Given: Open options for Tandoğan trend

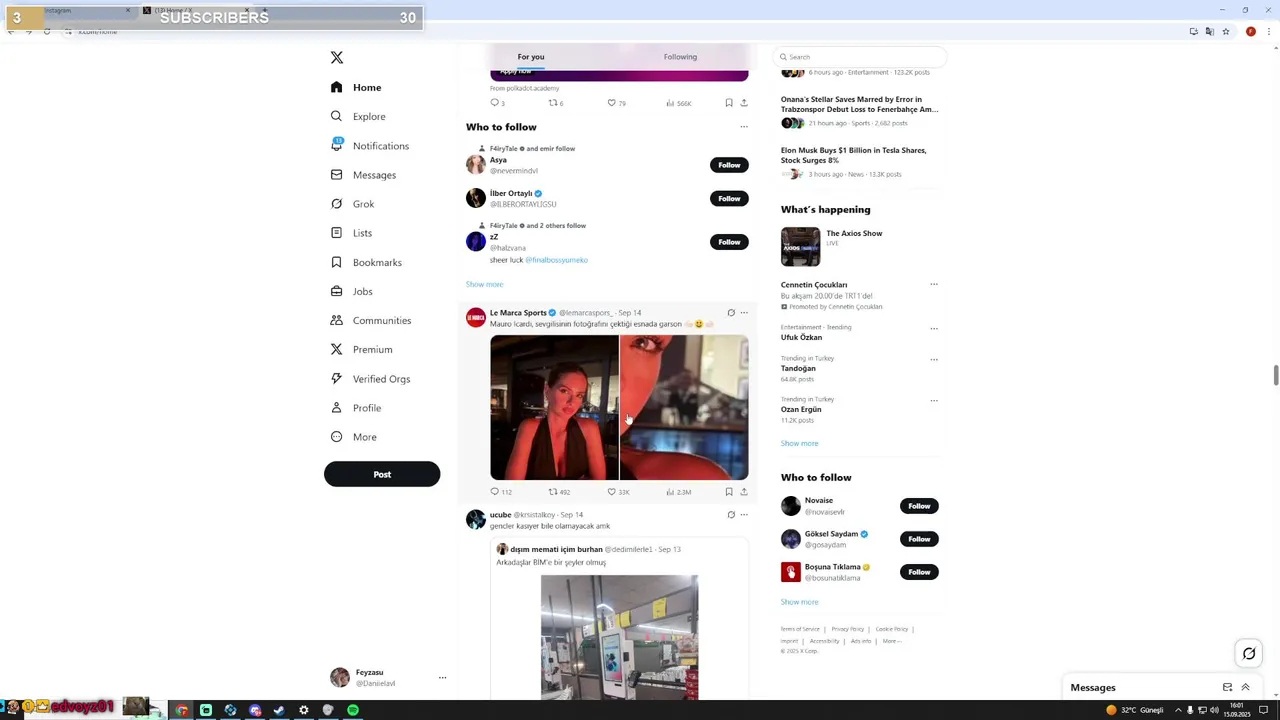Looking at the screenshot, I should coord(934,359).
